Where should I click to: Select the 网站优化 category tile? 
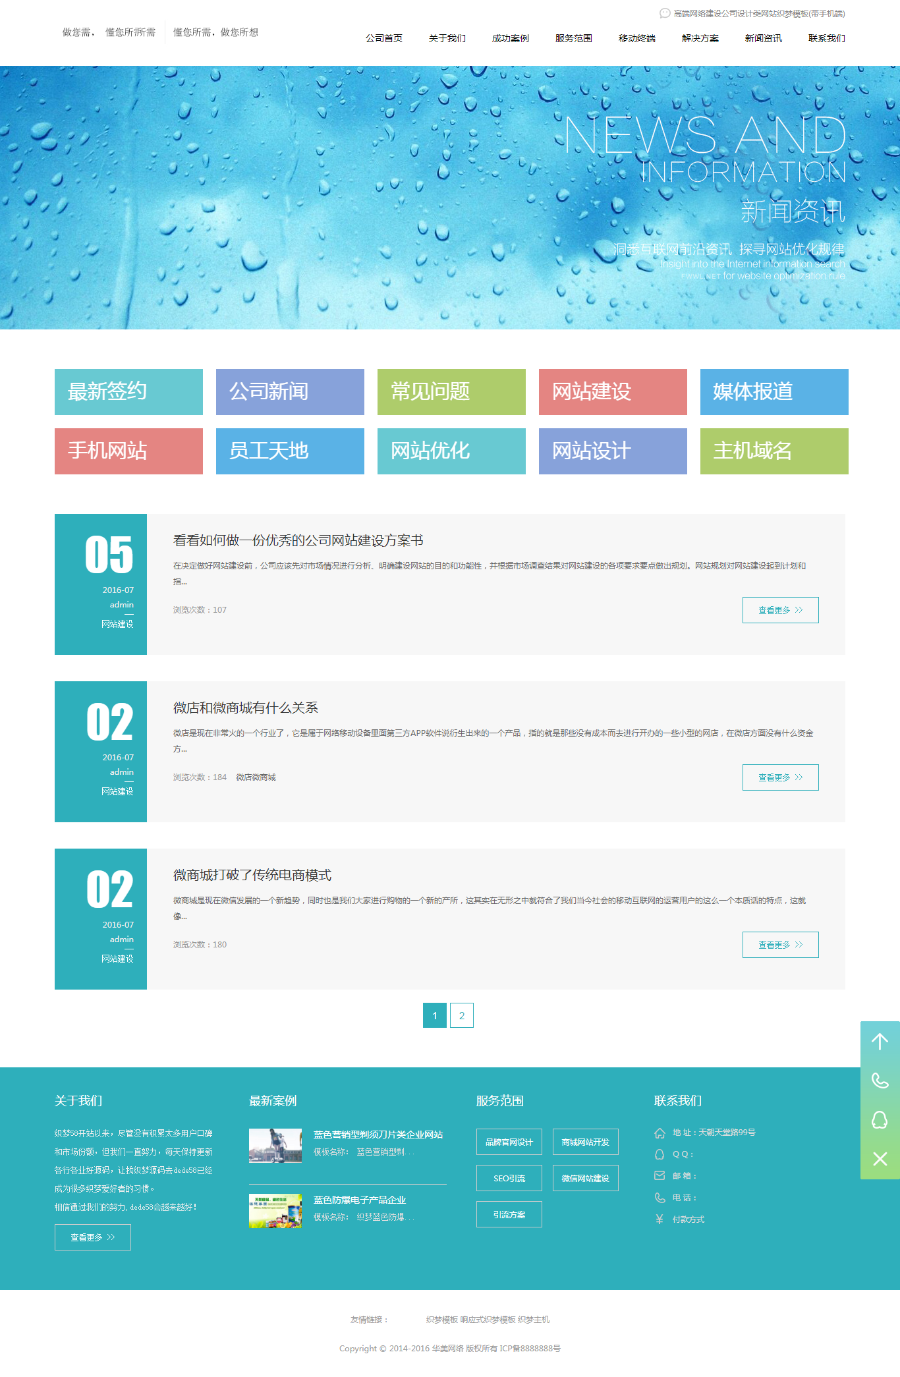(451, 451)
